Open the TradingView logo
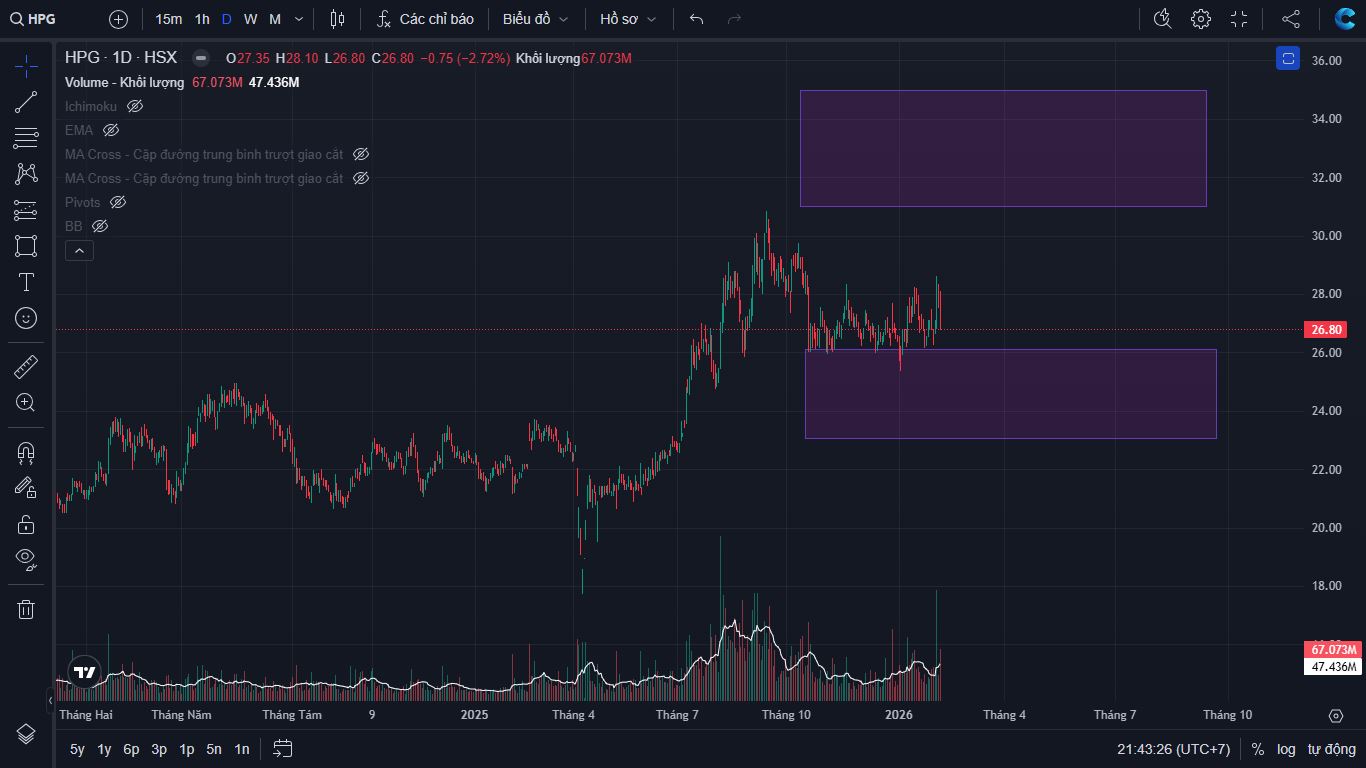The height and width of the screenshot is (768, 1366). tap(85, 672)
